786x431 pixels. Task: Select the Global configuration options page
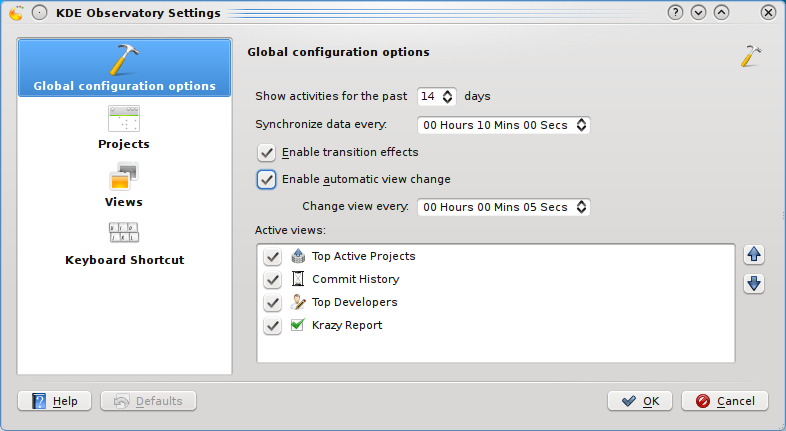124,68
